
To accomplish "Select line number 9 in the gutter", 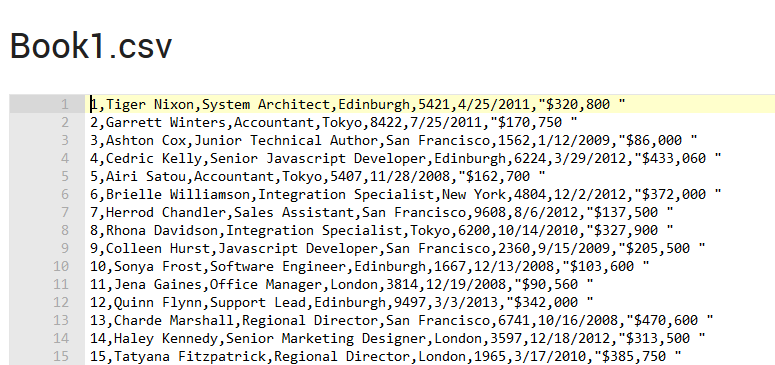I will pyautogui.click(x=64, y=248).
